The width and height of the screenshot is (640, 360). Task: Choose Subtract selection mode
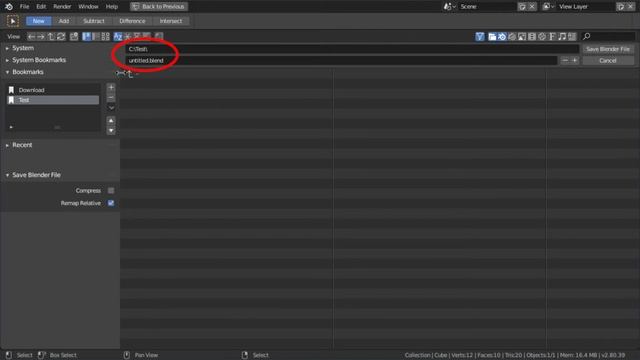[x=94, y=21]
